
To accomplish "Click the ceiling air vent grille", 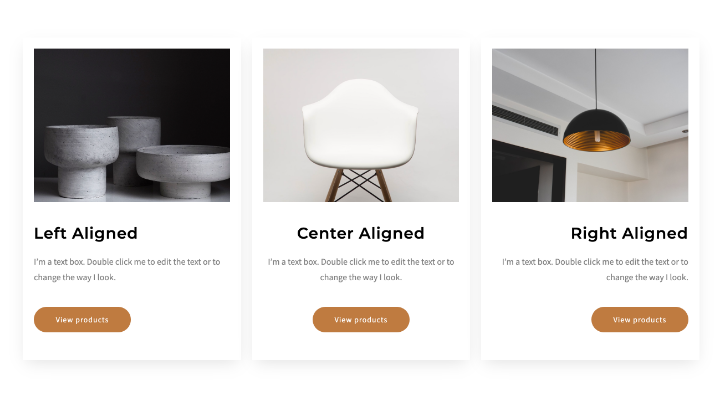I will click(525, 120).
